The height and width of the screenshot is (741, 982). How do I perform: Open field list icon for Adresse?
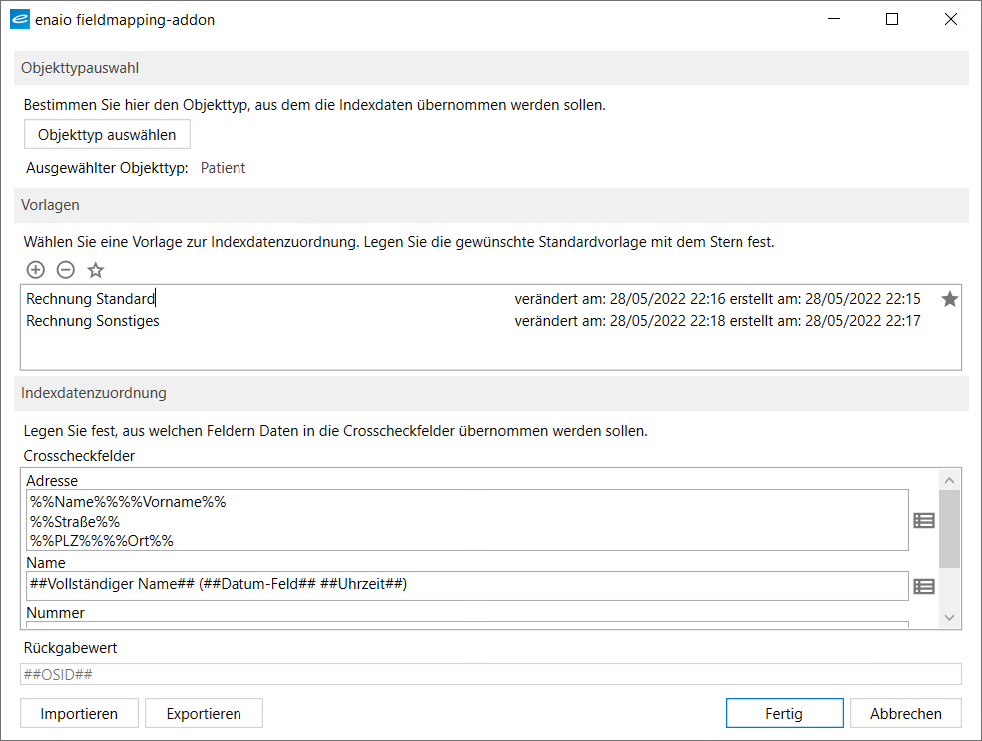[x=924, y=520]
